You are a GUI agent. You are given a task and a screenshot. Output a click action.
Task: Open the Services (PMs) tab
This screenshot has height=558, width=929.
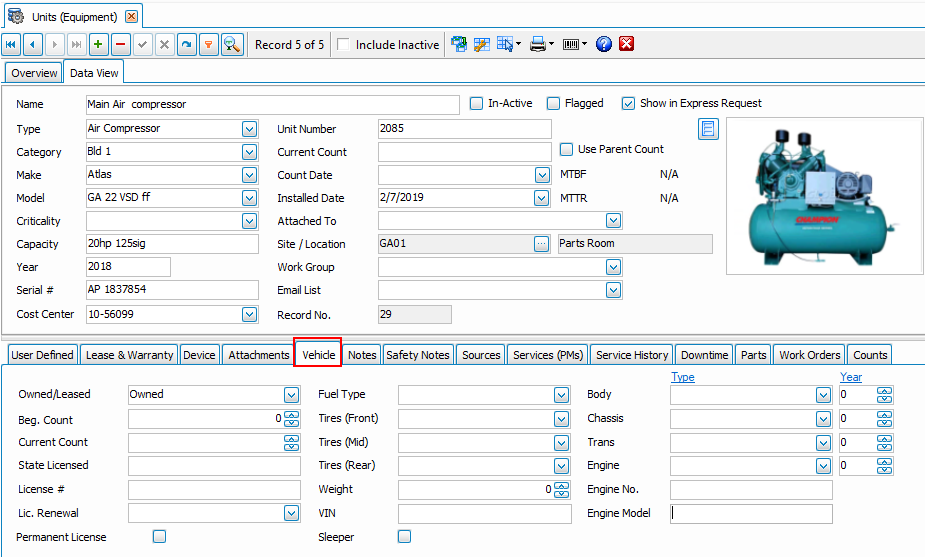point(548,355)
